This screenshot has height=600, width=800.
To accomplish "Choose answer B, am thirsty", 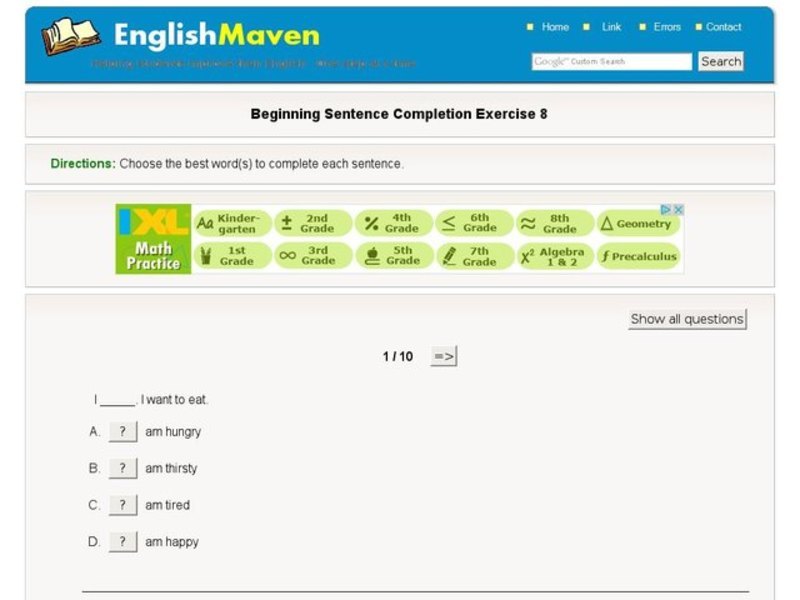I will point(123,468).
